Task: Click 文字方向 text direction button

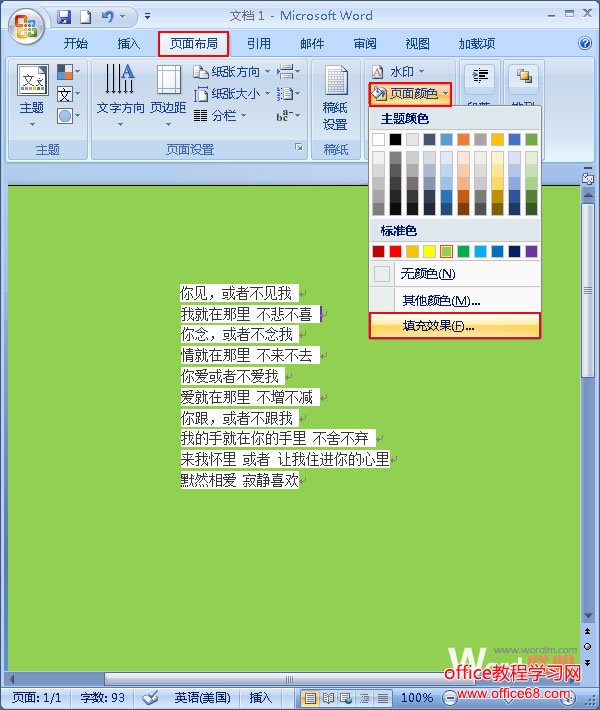Action: [120, 95]
